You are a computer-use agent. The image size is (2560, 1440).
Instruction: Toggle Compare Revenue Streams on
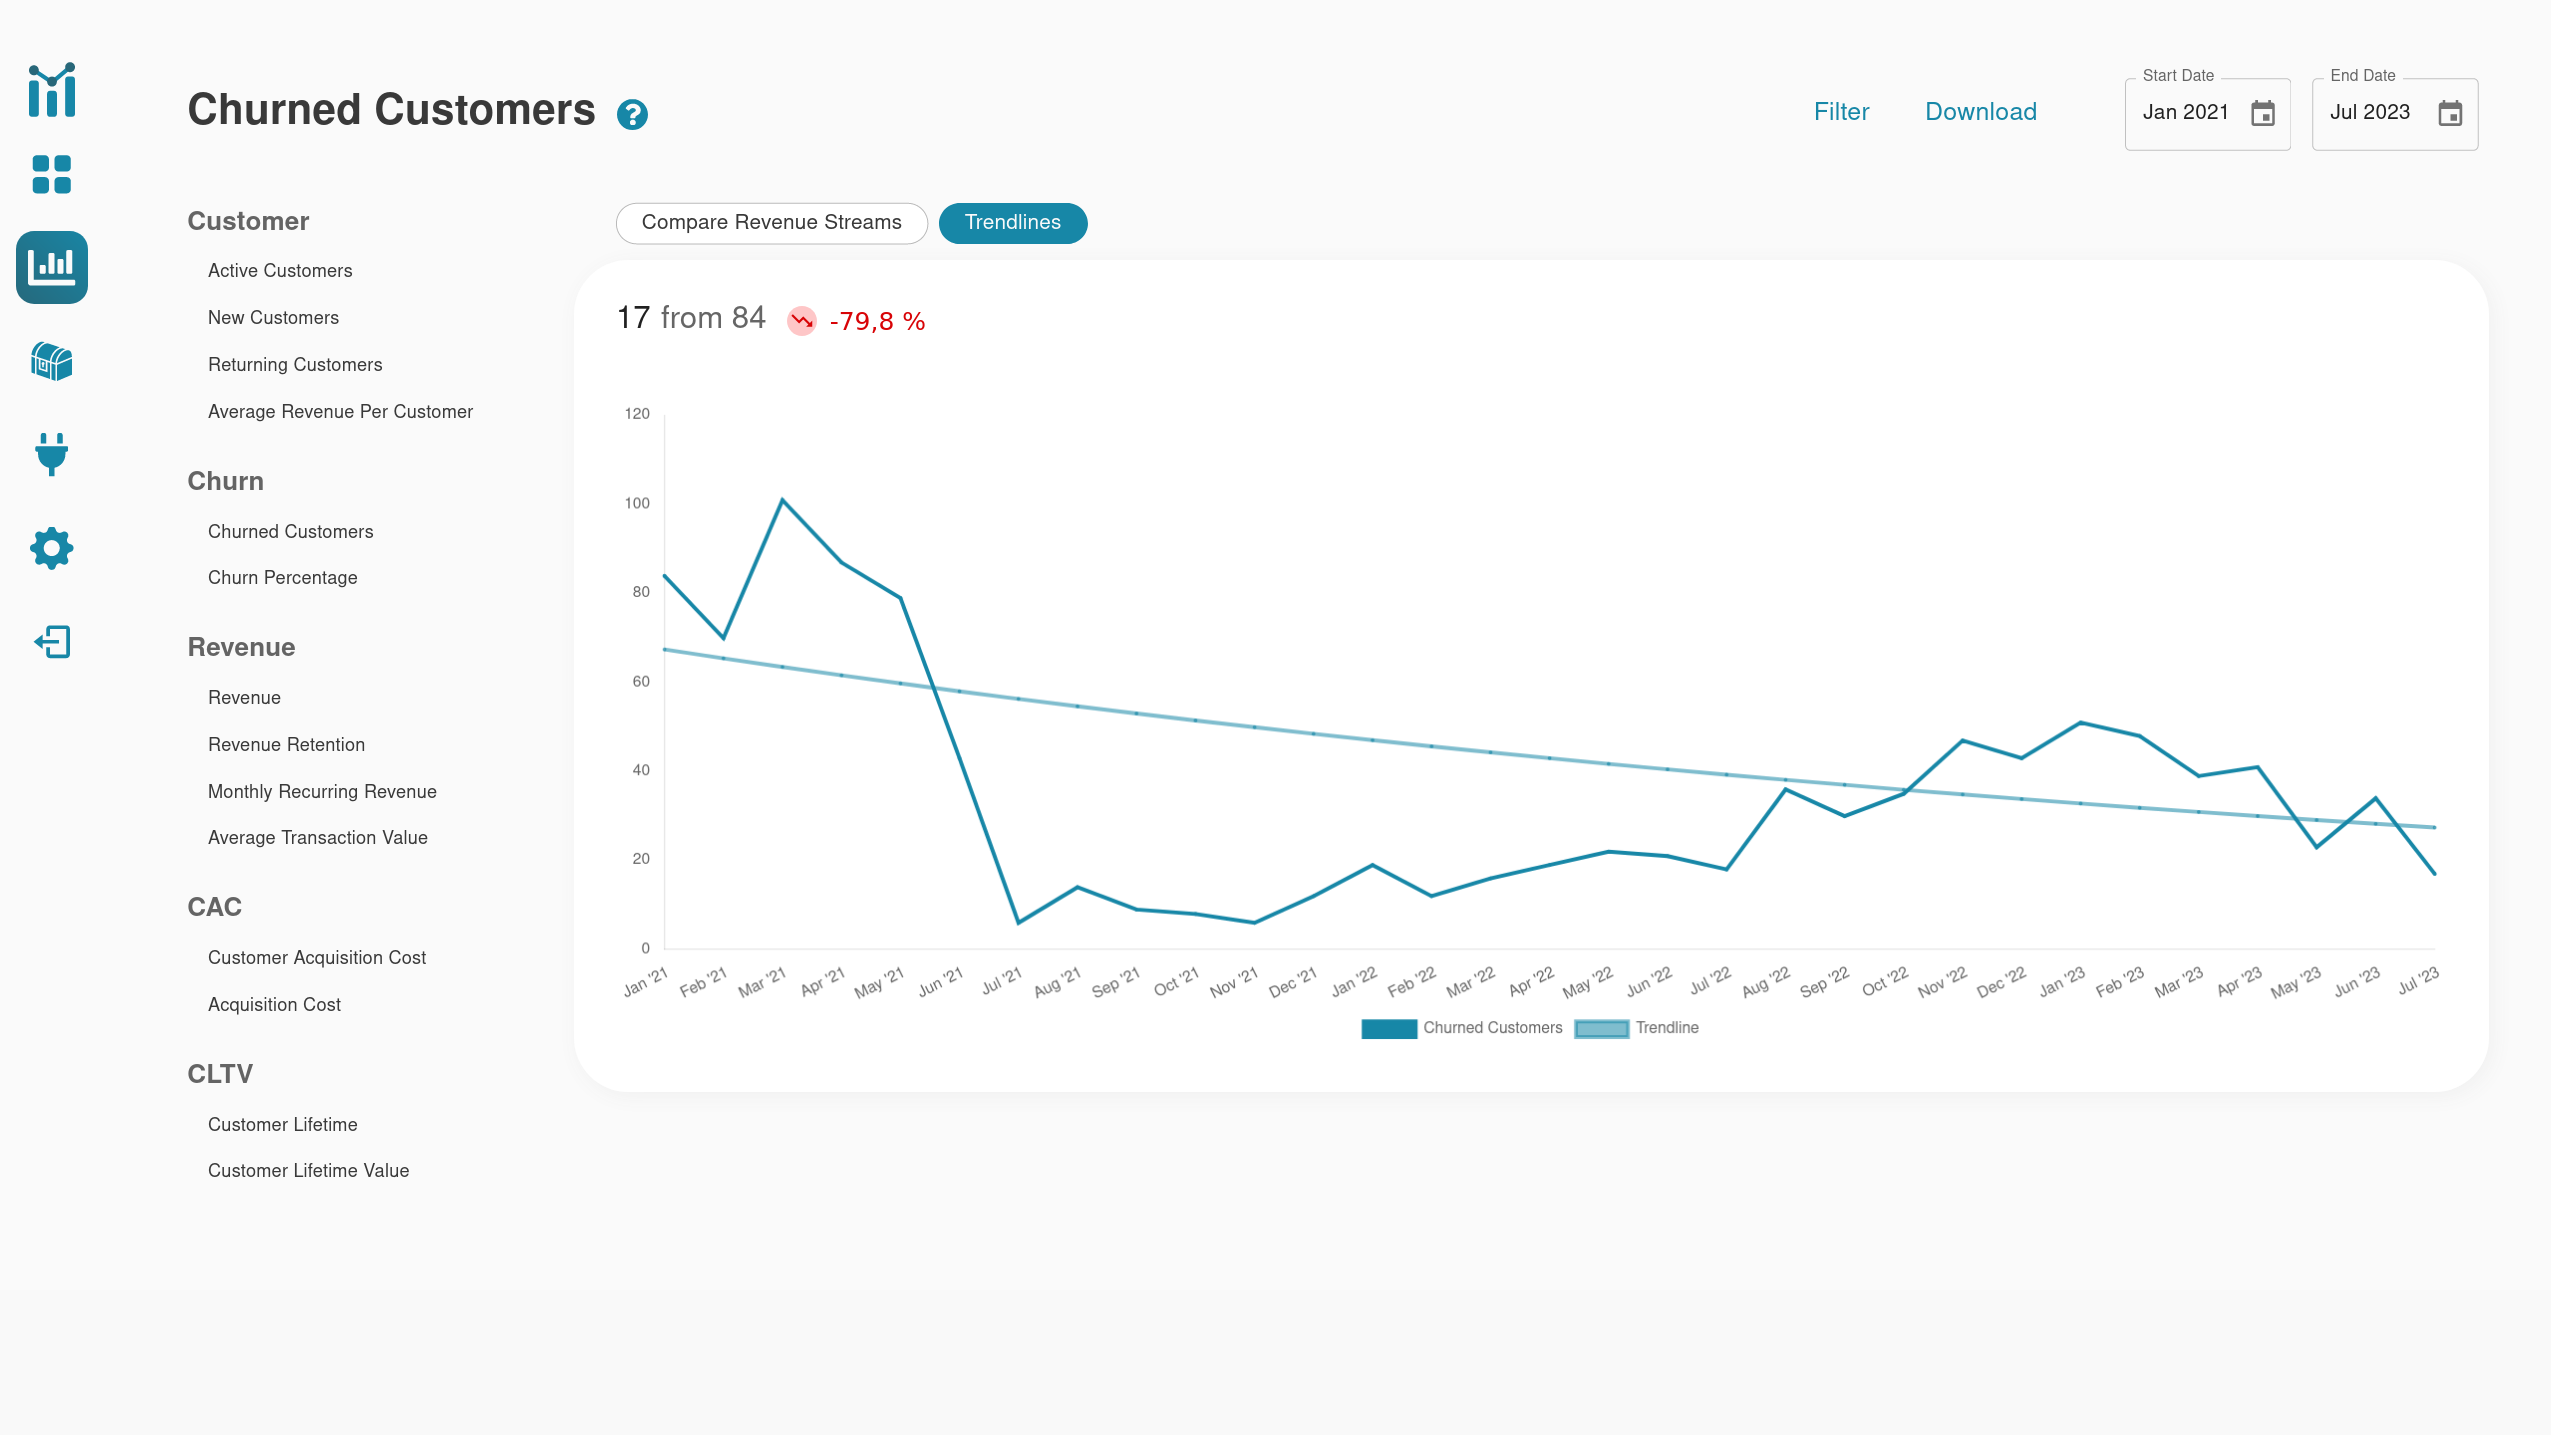pos(771,222)
